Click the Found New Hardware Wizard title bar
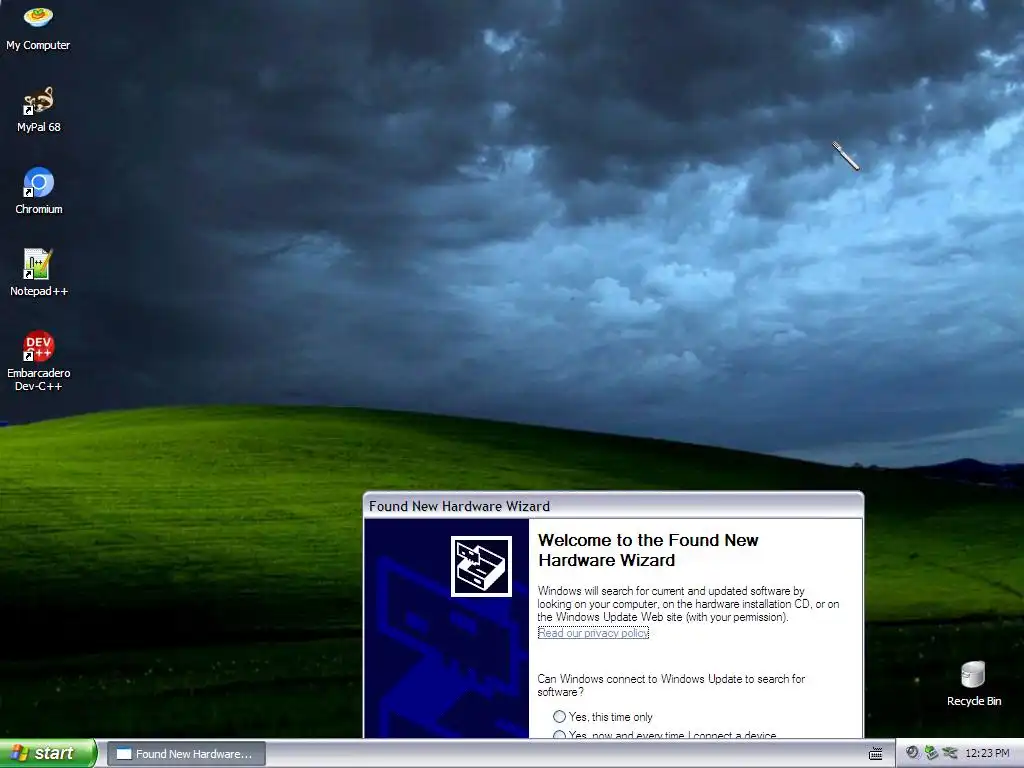This screenshot has height=768, width=1024. coord(613,505)
